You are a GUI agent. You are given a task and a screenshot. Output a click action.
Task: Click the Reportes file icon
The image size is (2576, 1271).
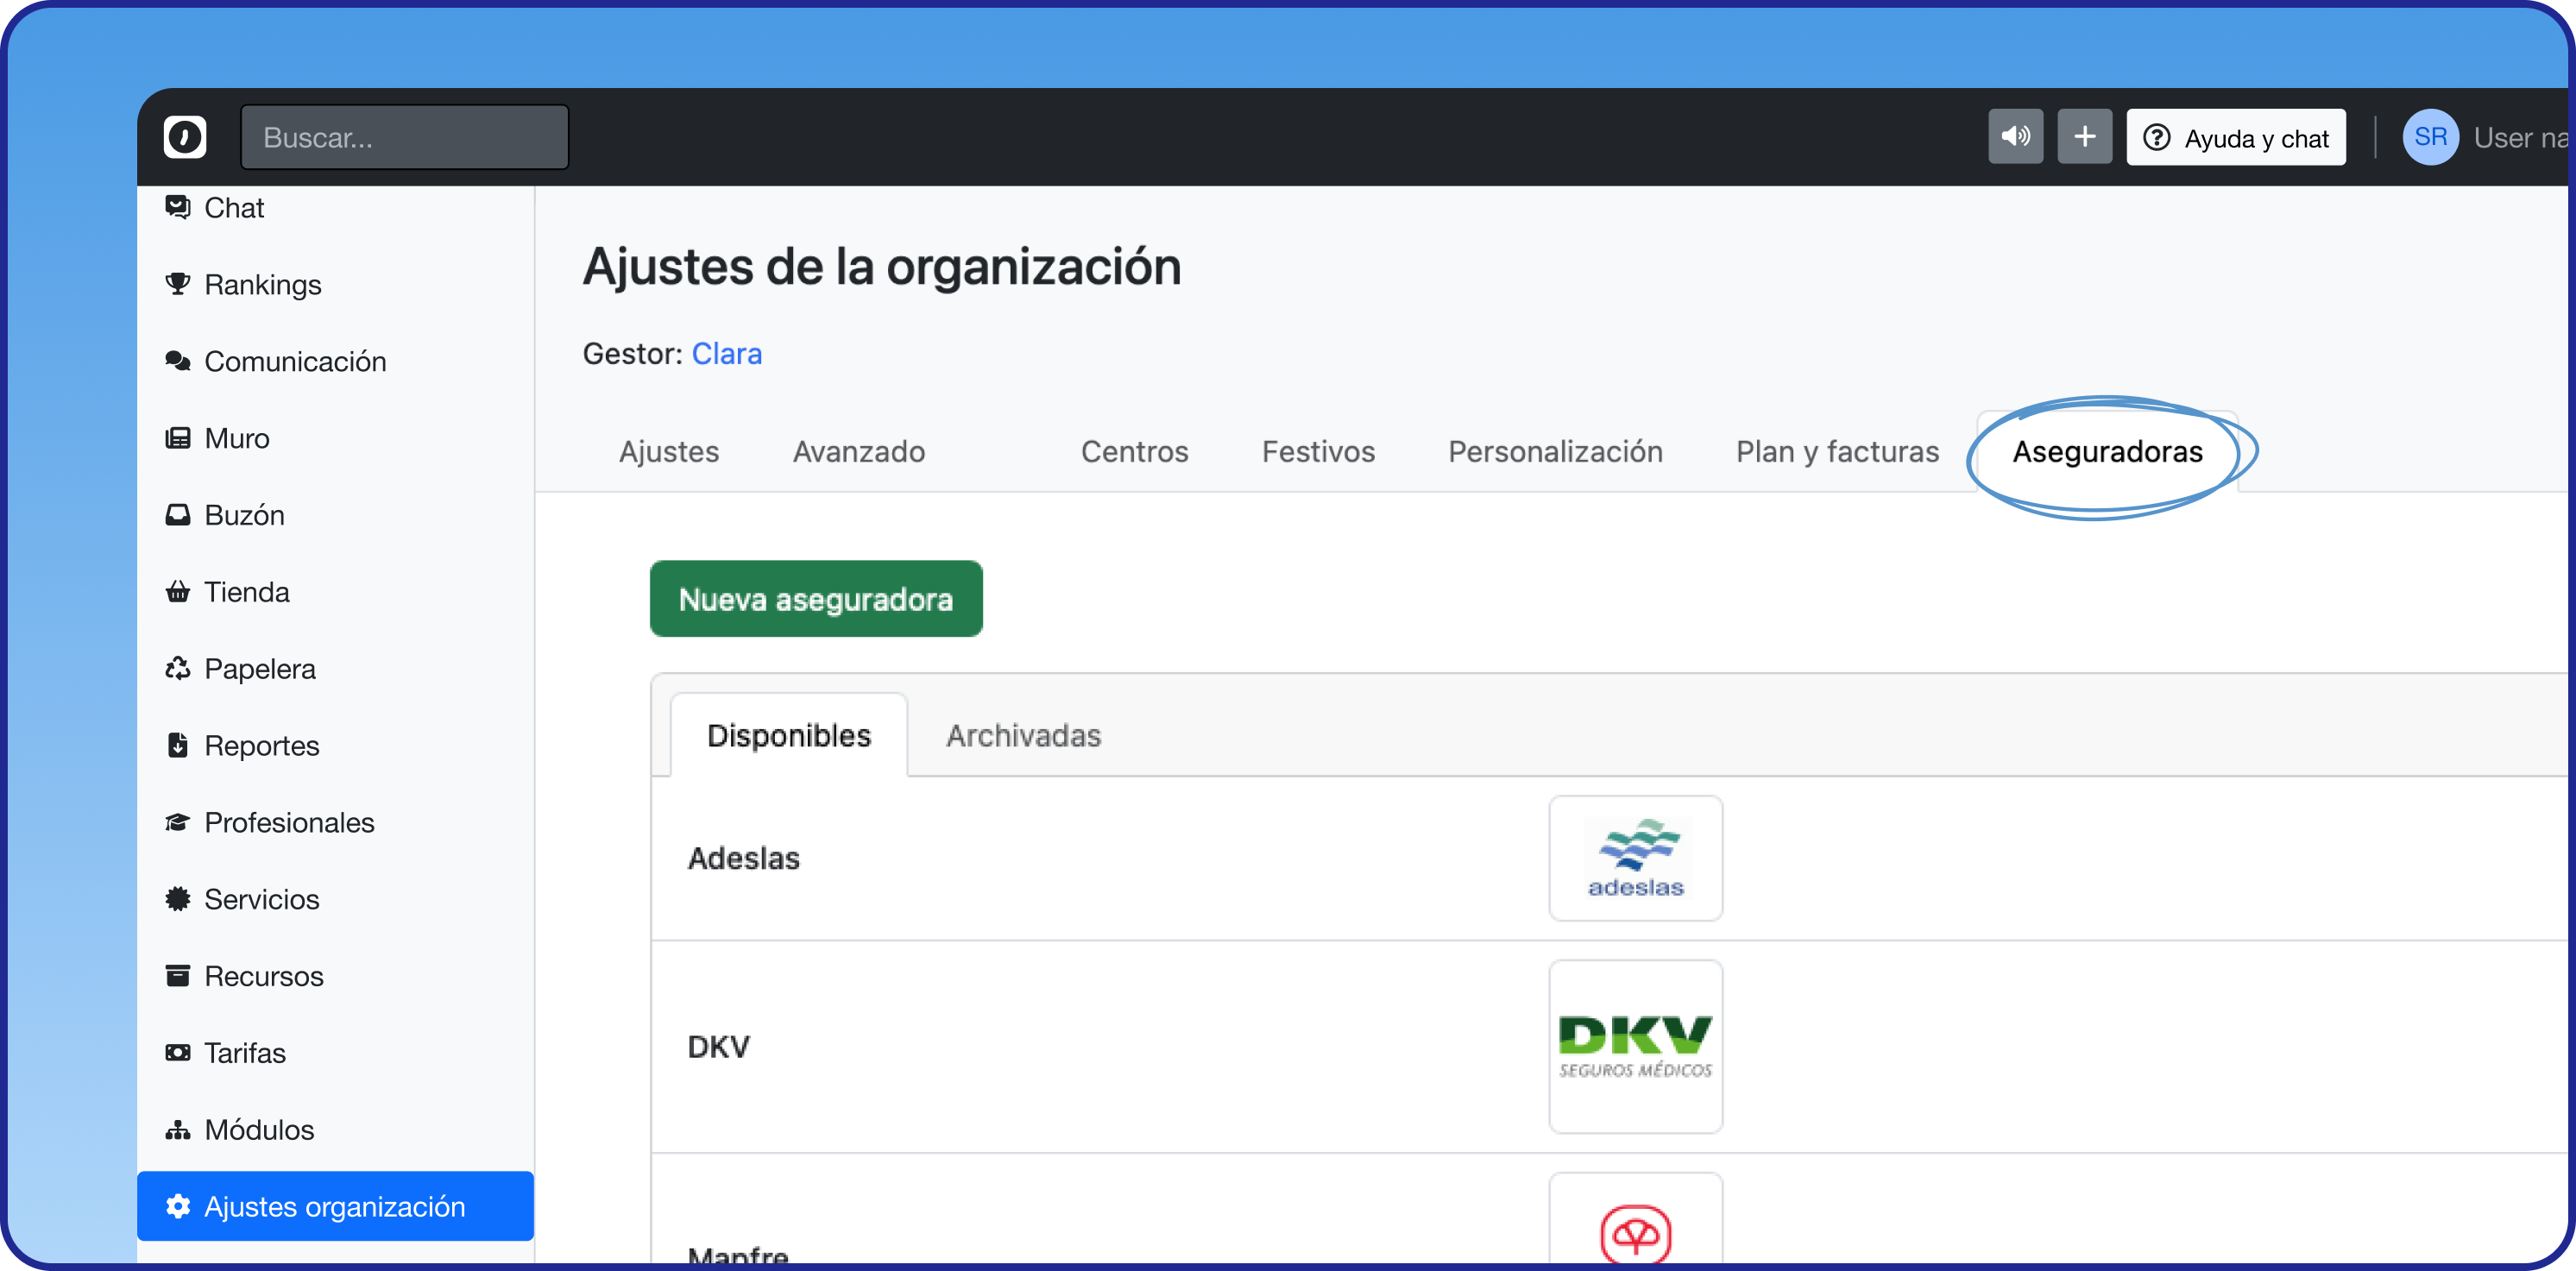(x=178, y=746)
